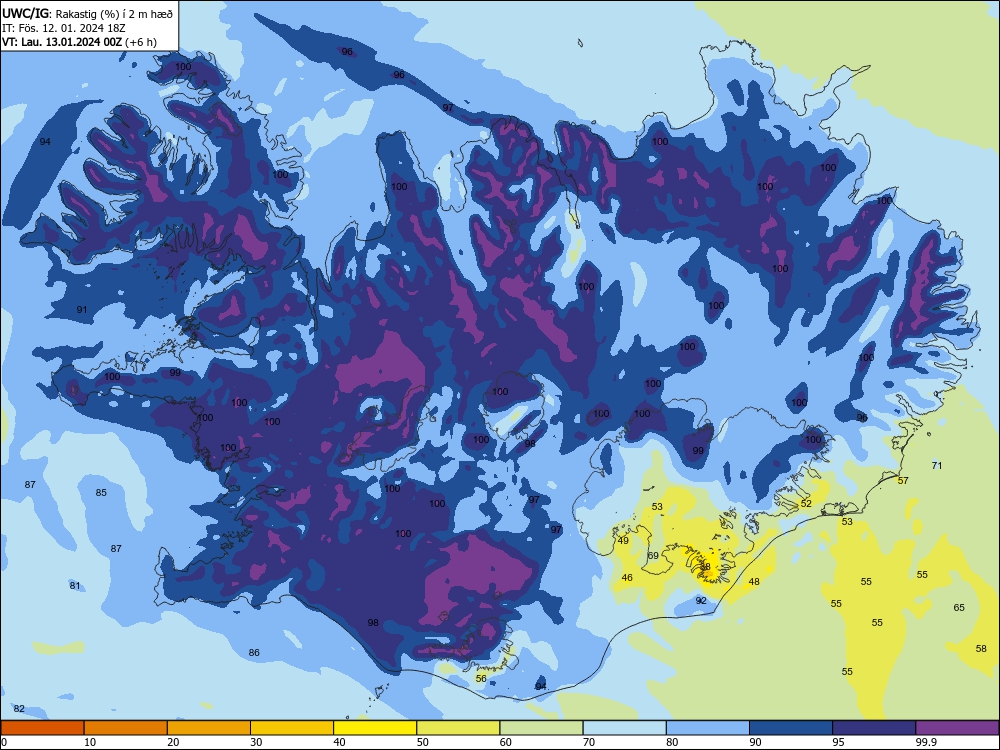Click the '57' humidity value on the map
The height and width of the screenshot is (750, 1000).
click(x=903, y=480)
